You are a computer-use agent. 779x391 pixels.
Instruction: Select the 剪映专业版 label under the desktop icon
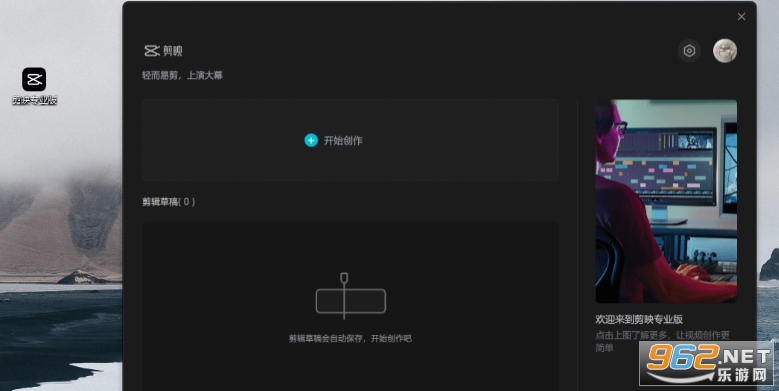pyautogui.click(x=34, y=100)
